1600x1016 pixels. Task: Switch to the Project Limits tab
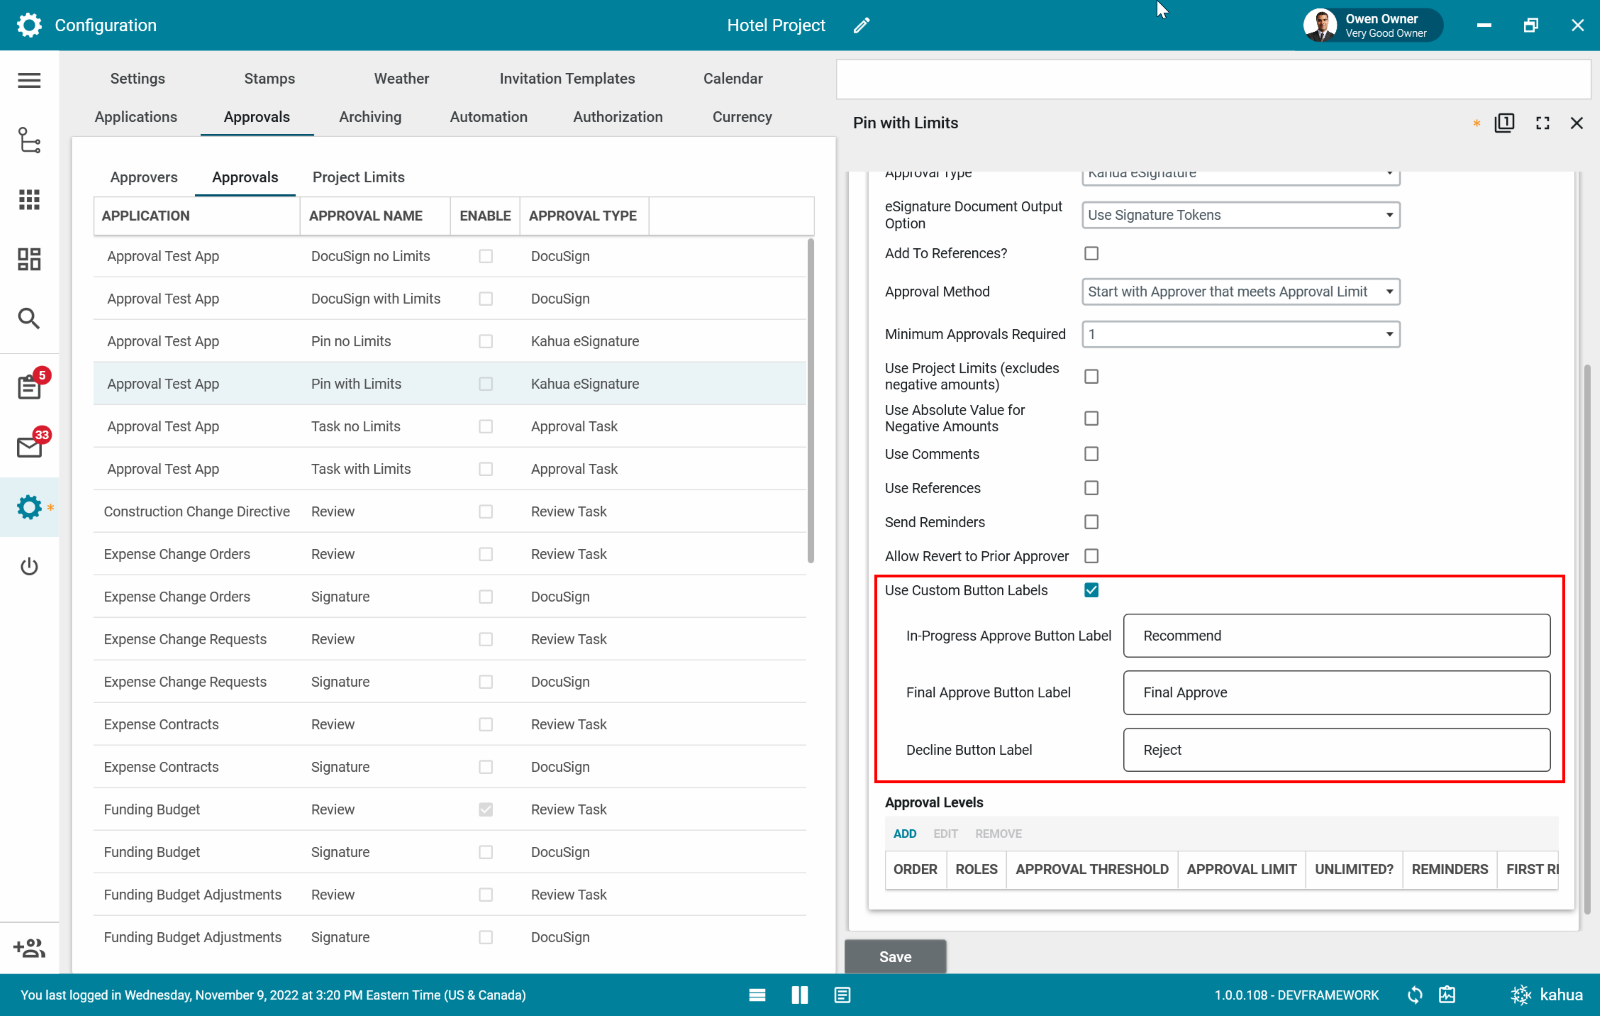[358, 177]
